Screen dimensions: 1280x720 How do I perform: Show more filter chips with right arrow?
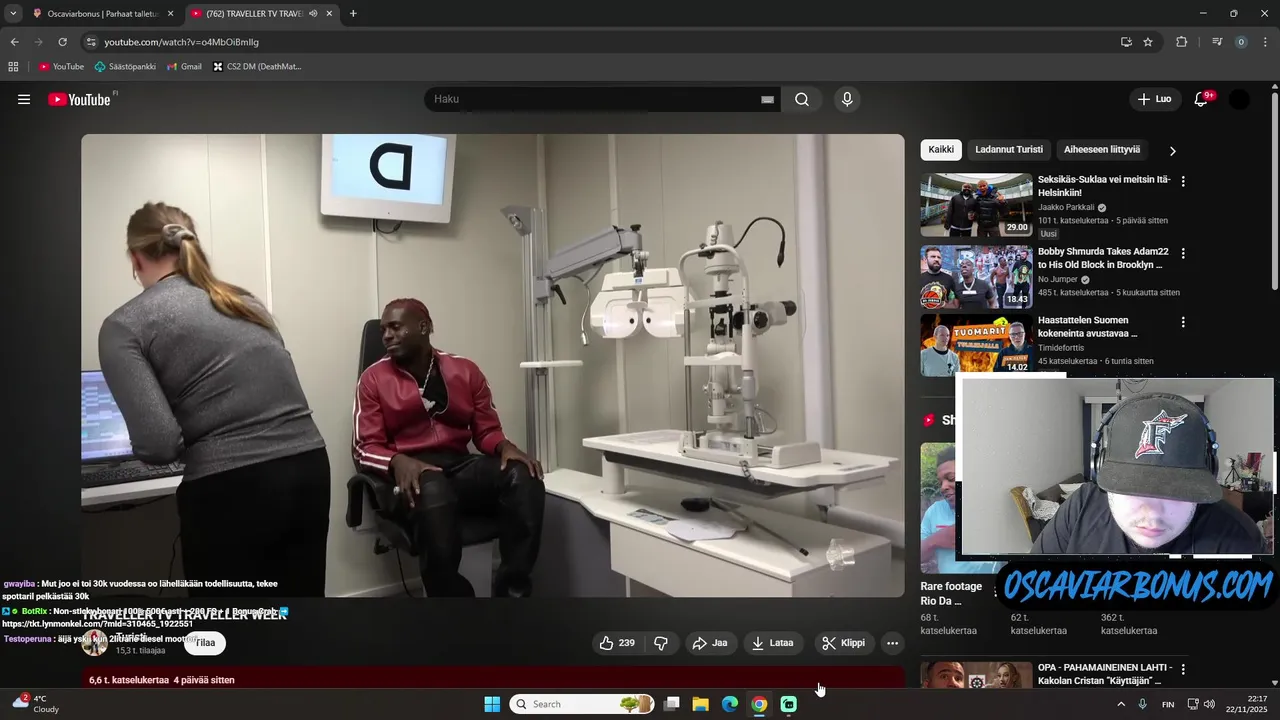point(1173,151)
